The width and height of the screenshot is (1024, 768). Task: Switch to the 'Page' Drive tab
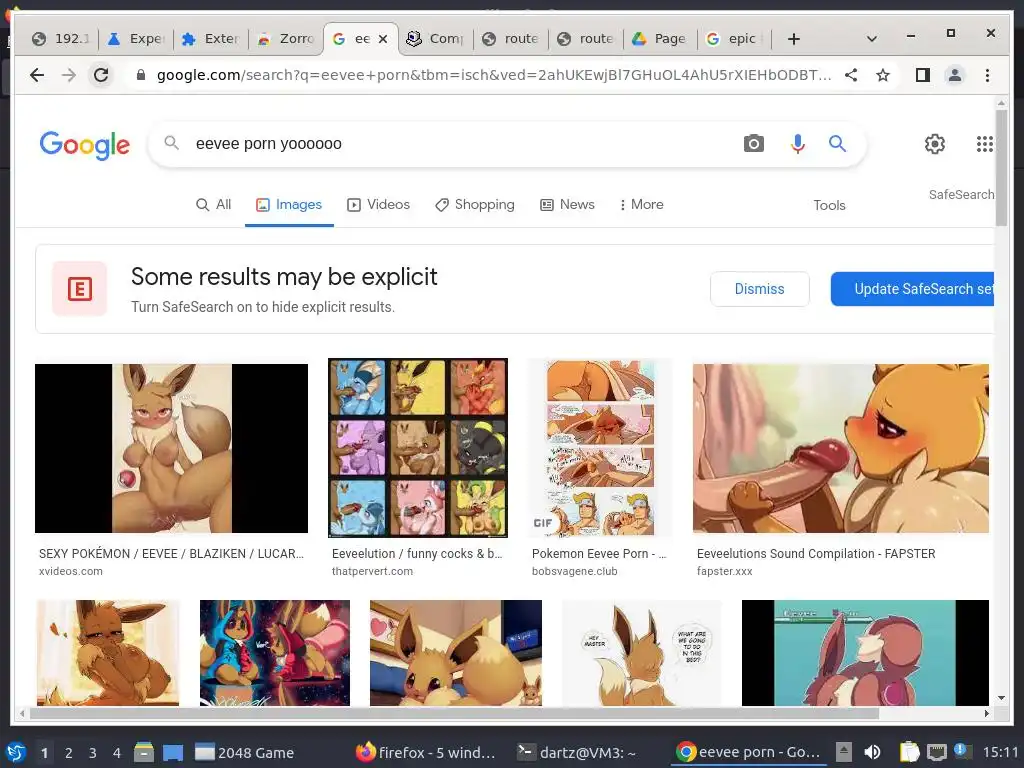[660, 39]
